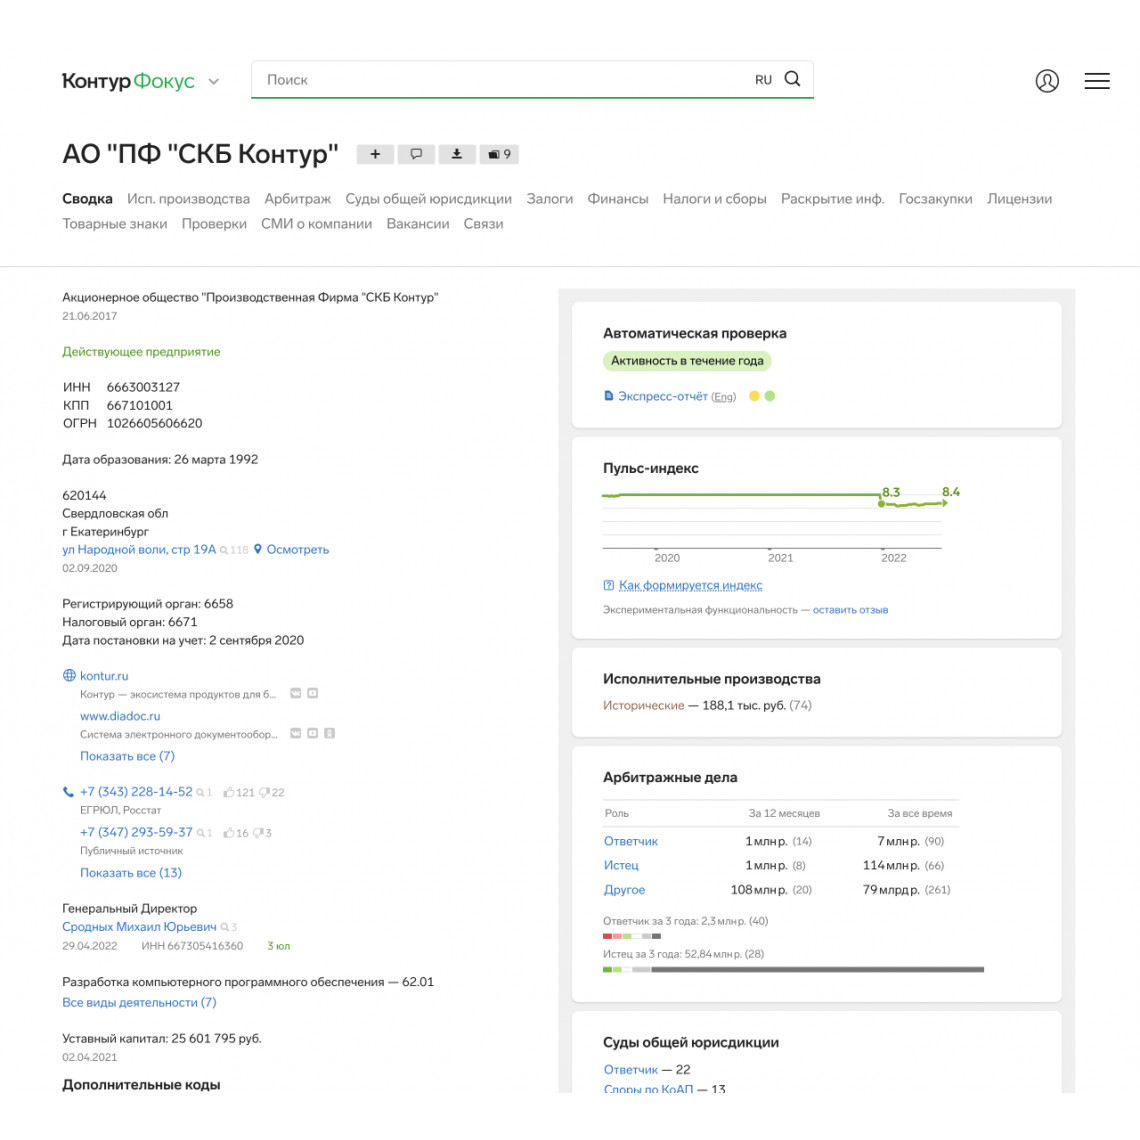Click the green status dot in Автоматическая проверка
1140x1140 pixels.
pyautogui.click(x=770, y=396)
